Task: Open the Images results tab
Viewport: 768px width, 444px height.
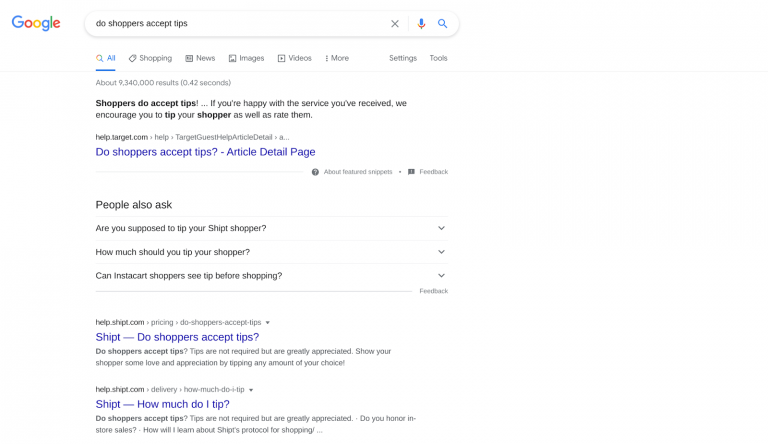Action: [246, 58]
